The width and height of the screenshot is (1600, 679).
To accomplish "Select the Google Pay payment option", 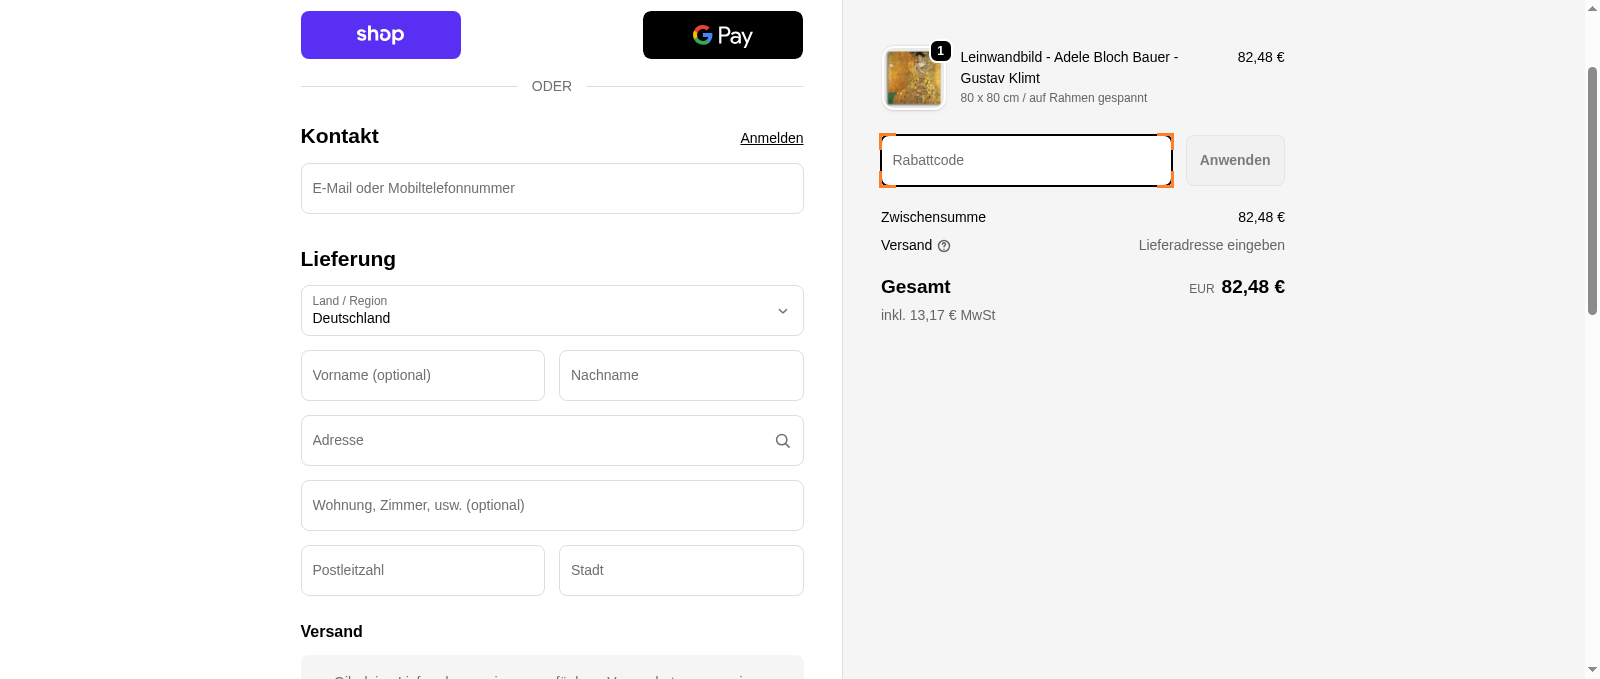I will pos(722,34).
